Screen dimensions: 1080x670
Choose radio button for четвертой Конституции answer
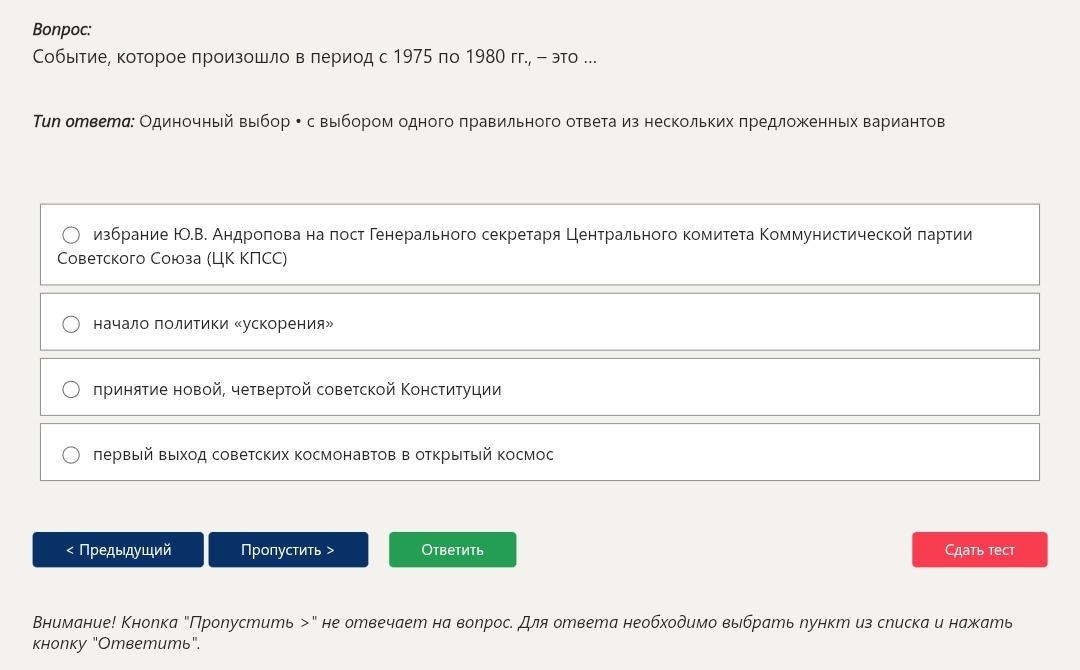71,389
